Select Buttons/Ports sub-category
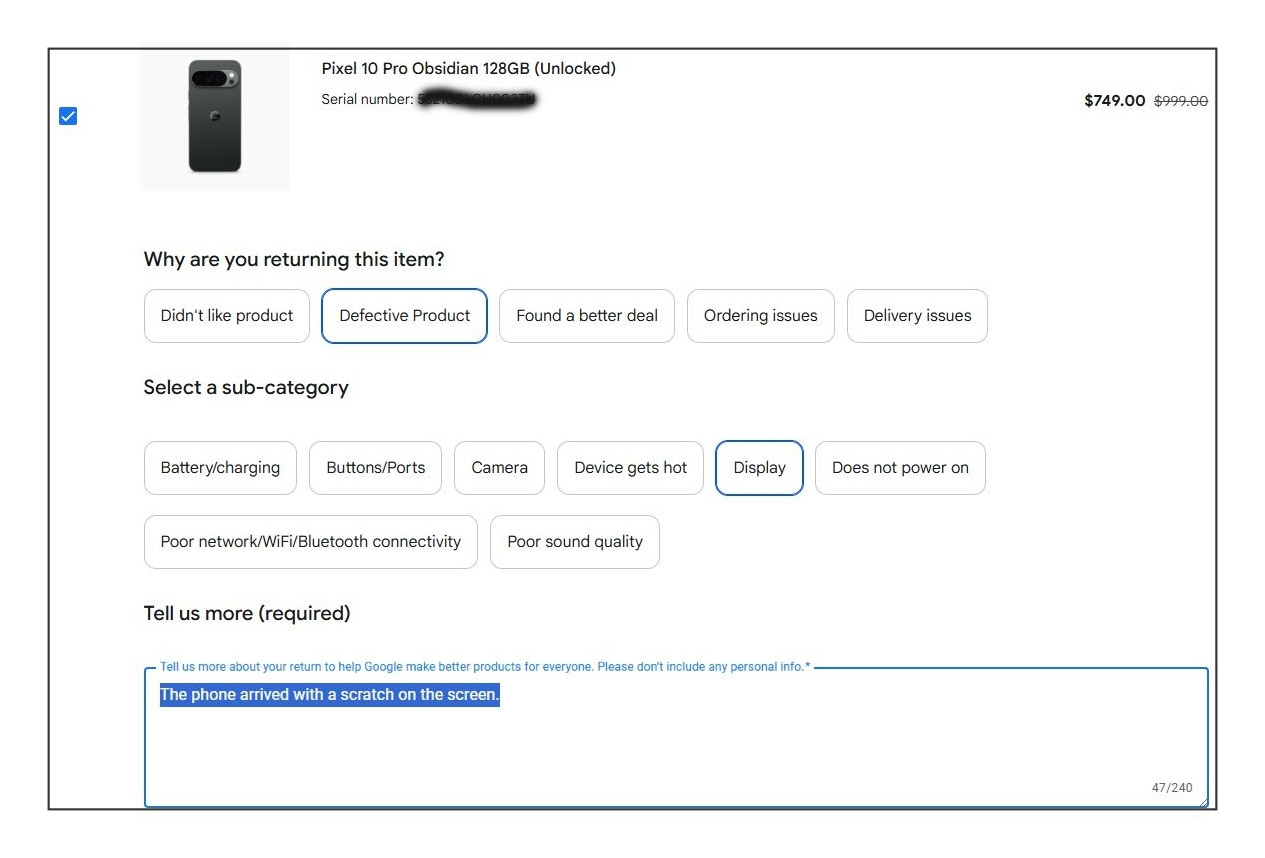Viewport: 1265px width, 858px height. [375, 468]
